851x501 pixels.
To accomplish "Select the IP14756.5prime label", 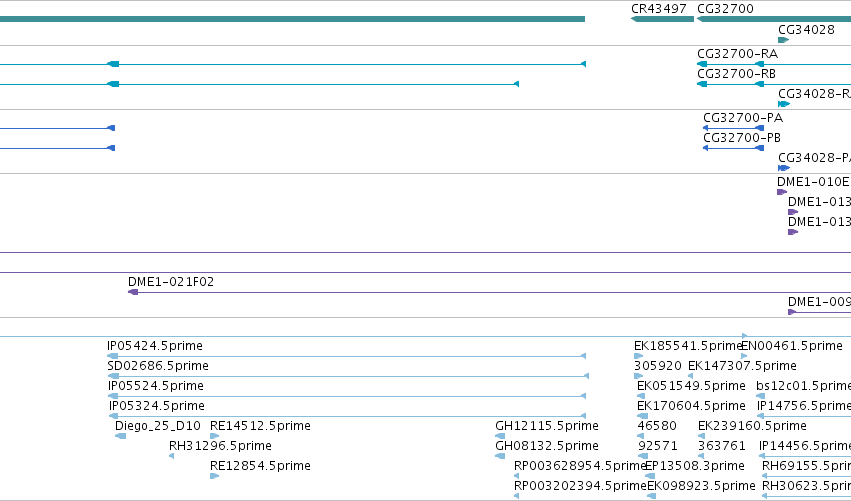I will coord(804,406).
